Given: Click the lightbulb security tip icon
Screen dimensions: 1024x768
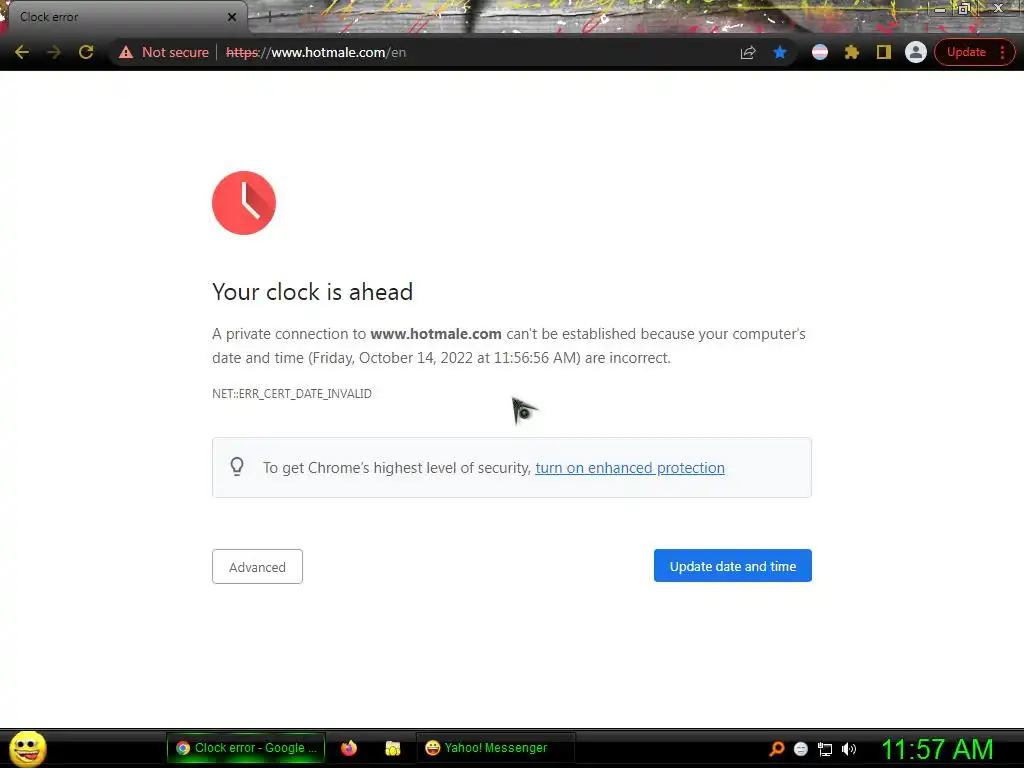Looking at the screenshot, I should (237, 466).
